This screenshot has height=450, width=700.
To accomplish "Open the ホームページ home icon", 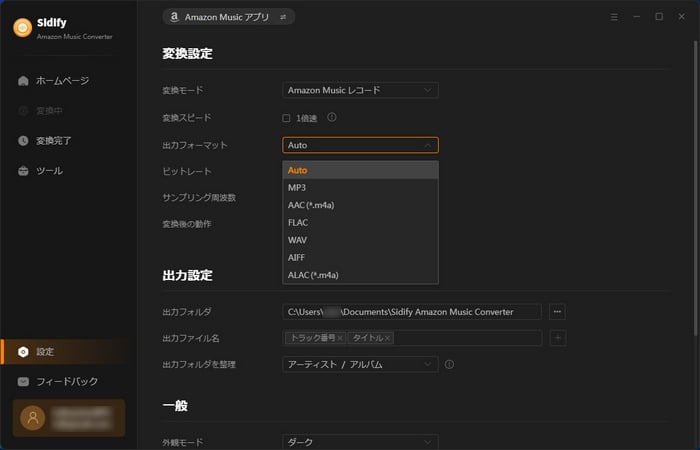I will pyautogui.click(x=23, y=81).
